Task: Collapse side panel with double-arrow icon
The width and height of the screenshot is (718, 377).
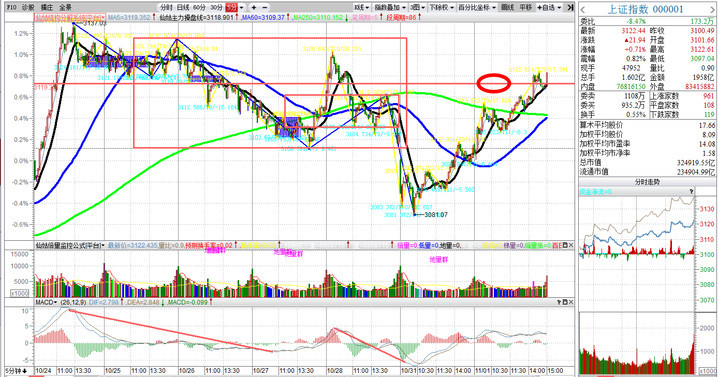Action: [x=570, y=7]
